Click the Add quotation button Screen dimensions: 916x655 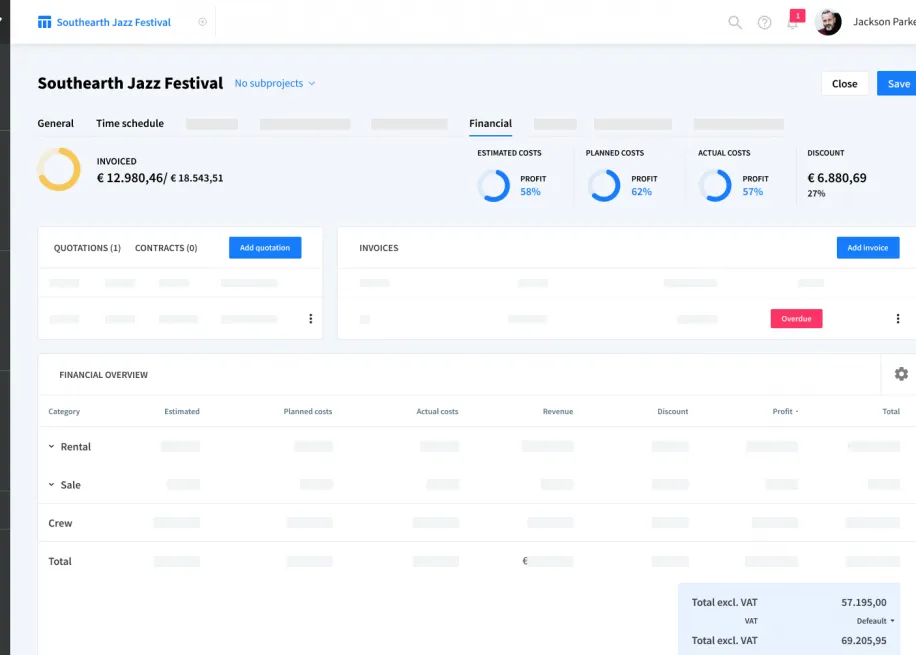pos(264,247)
